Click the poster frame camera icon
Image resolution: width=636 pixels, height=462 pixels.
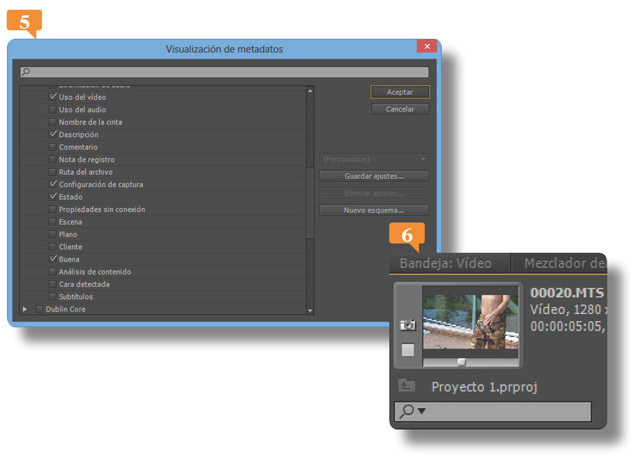pos(408,325)
